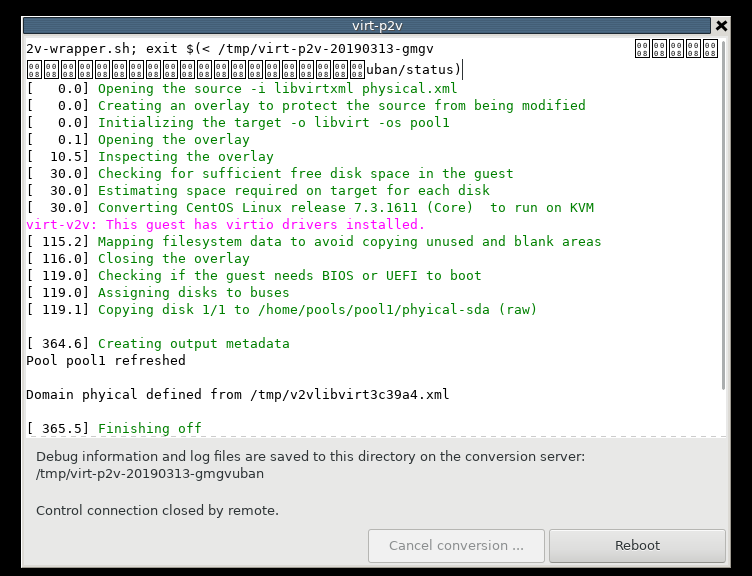Click the Reboot button
This screenshot has width=752, height=576.
637,546
